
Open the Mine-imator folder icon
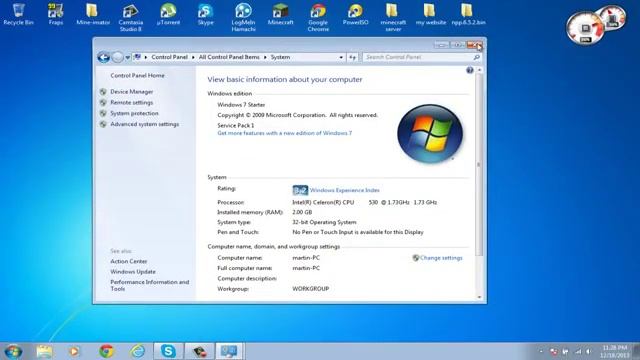tap(93, 14)
